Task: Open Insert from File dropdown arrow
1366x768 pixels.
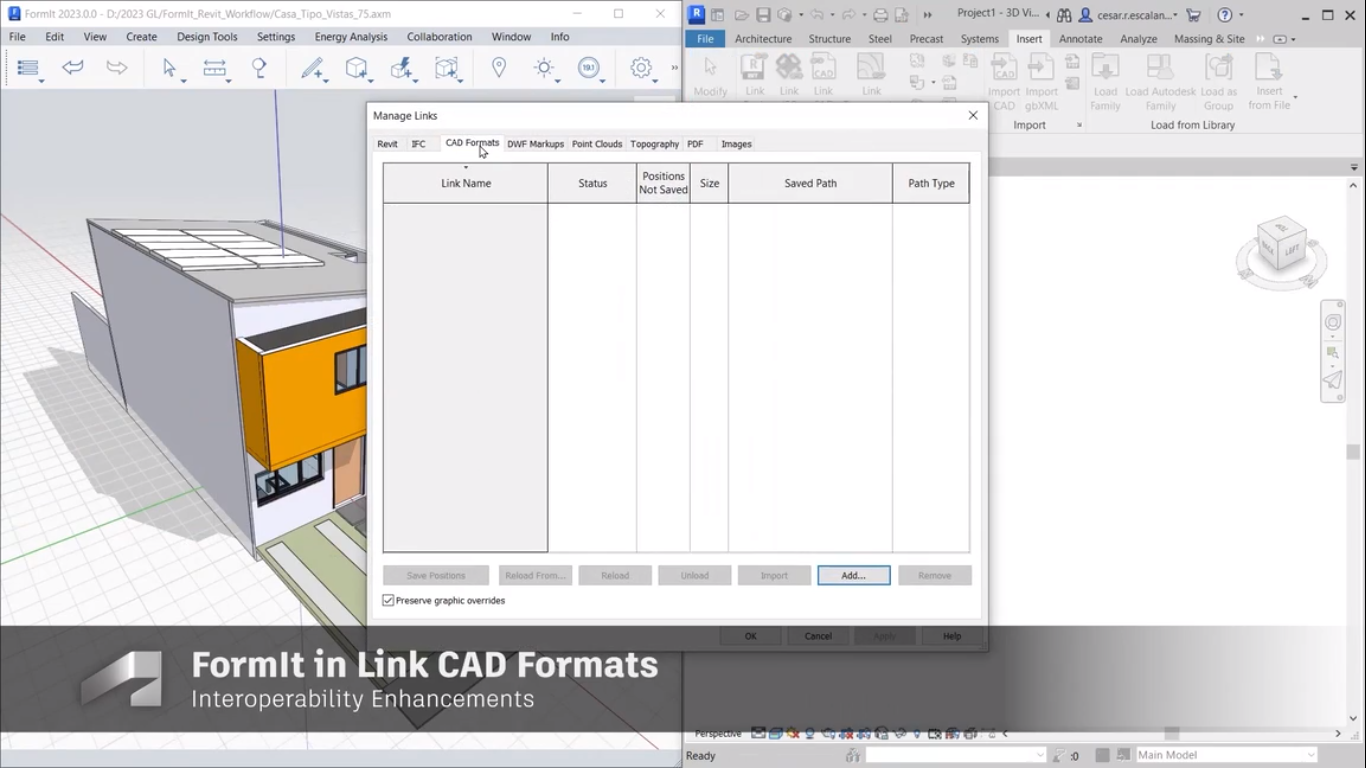Action: click(1295, 98)
